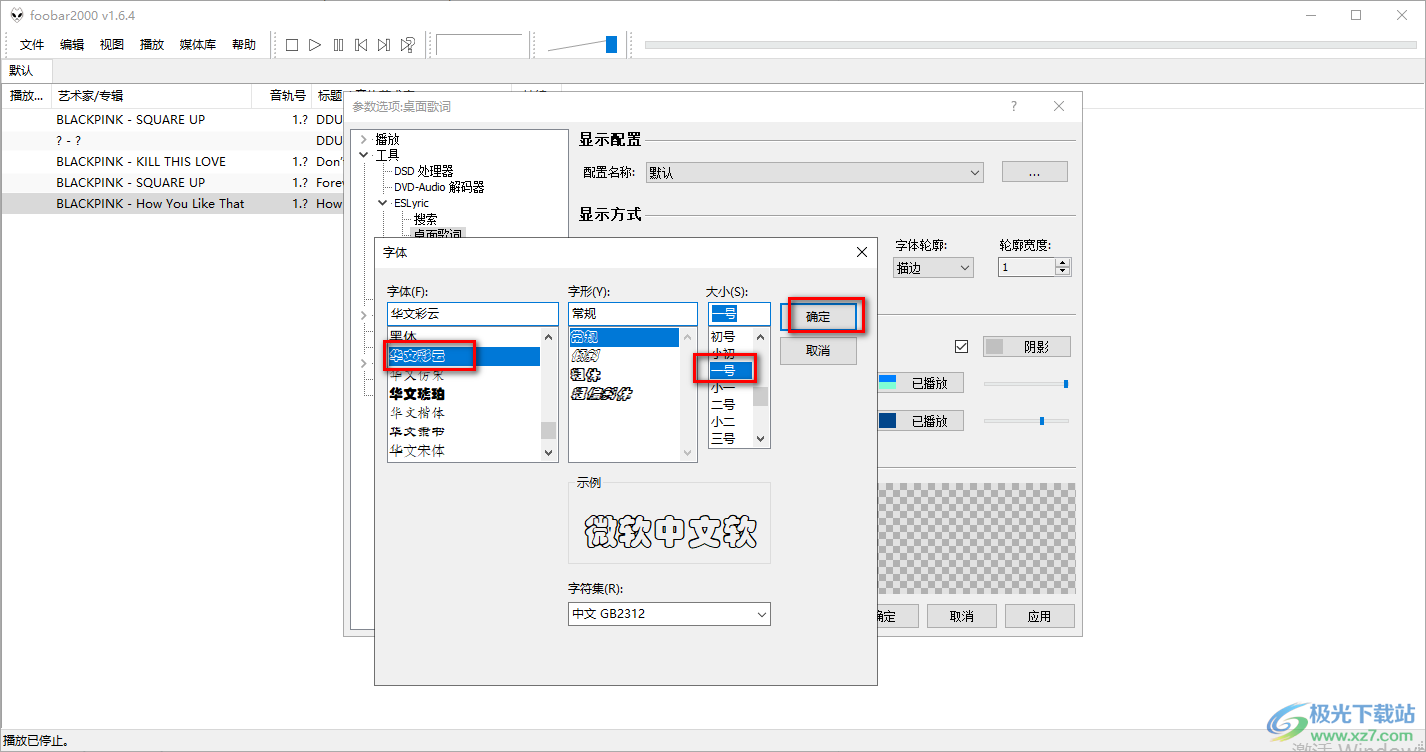The height and width of the screenshot is (752, 1426).
Task: Select 三号 in the size list
Action: pyautogui.click(x=731, y=438)
